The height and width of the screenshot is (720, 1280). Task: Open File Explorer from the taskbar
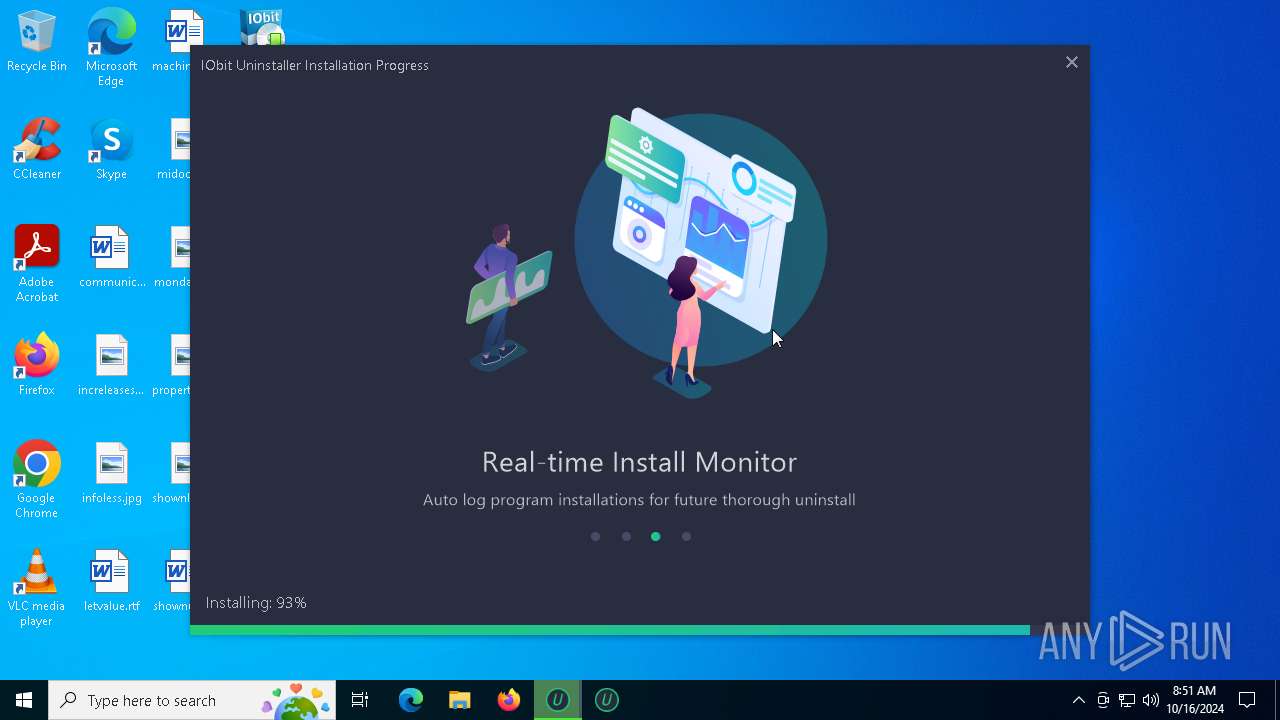[x=460, y=700]
